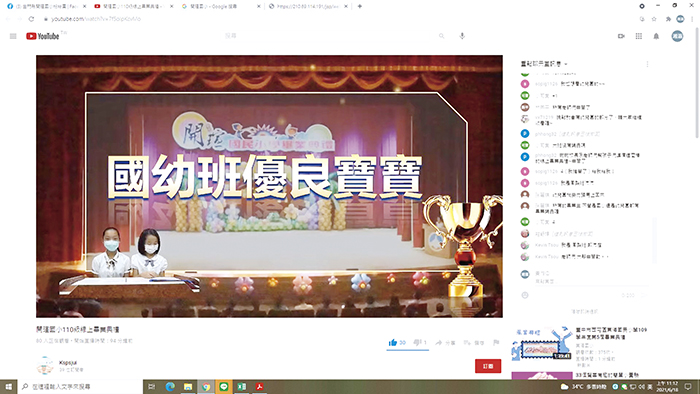Send the chat message arrow icon
Image resolution: width=700 pixels, height=394 pixels.
click(x=644, y=295)
